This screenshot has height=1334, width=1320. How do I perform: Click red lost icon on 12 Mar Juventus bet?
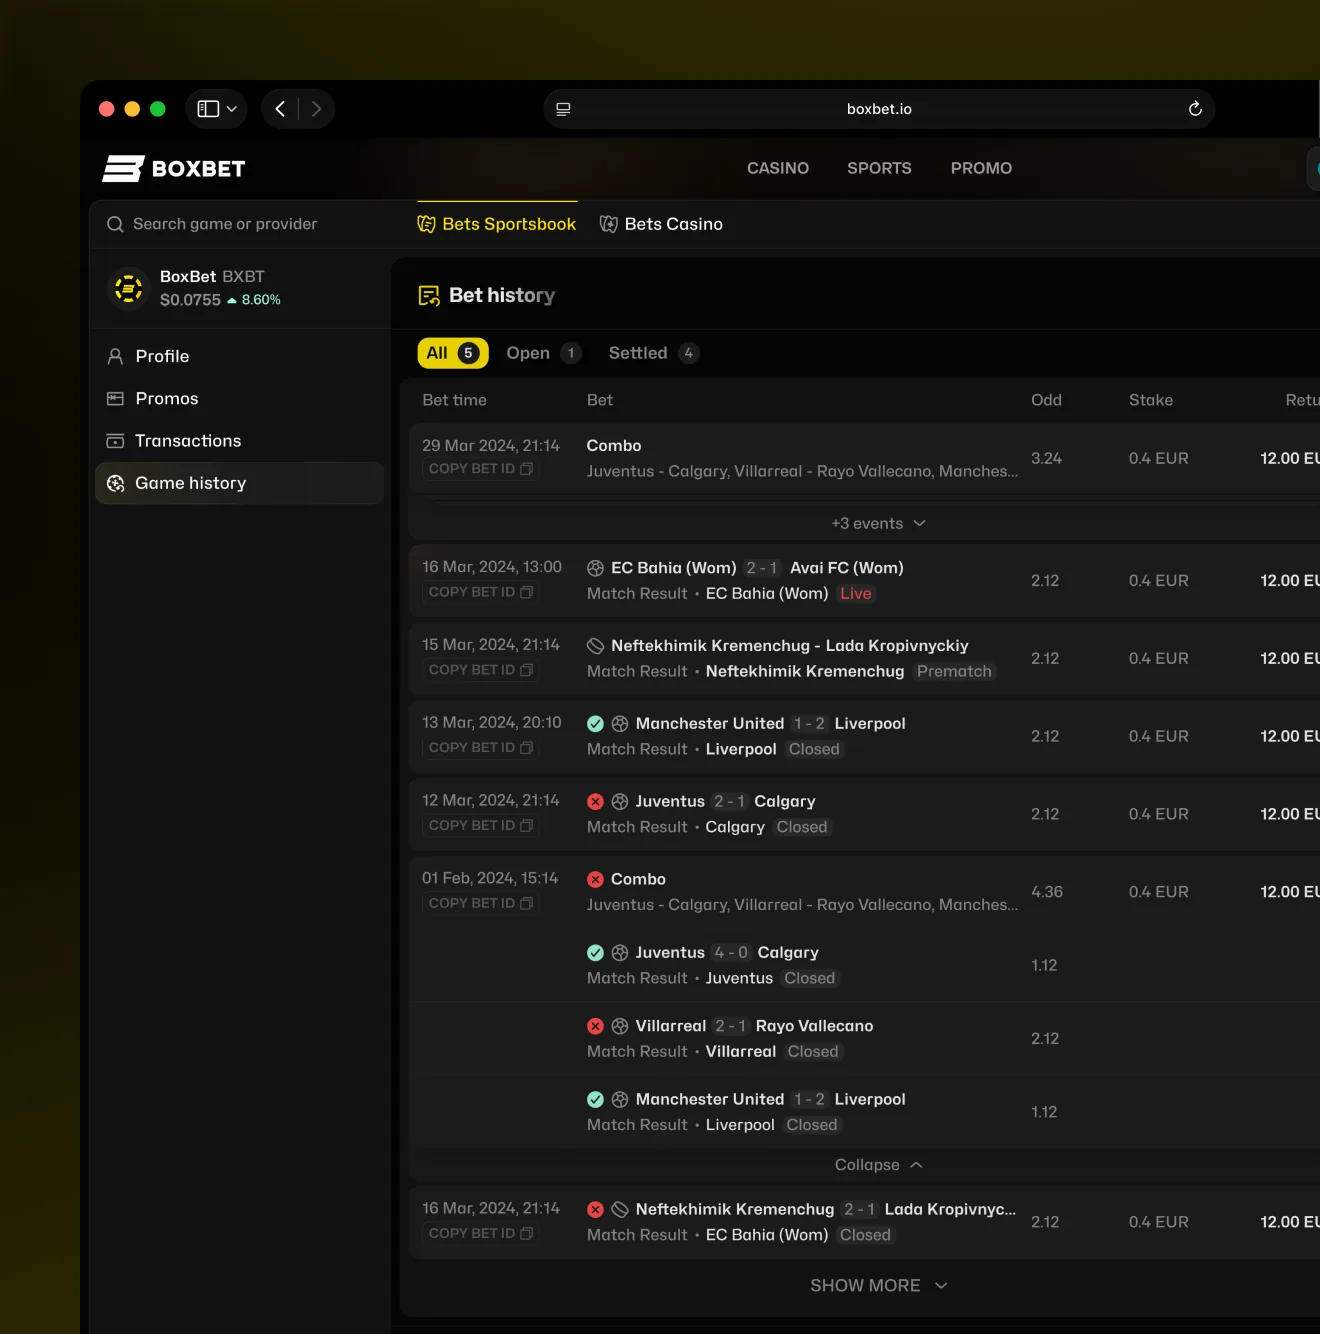[x=595, y=801]
